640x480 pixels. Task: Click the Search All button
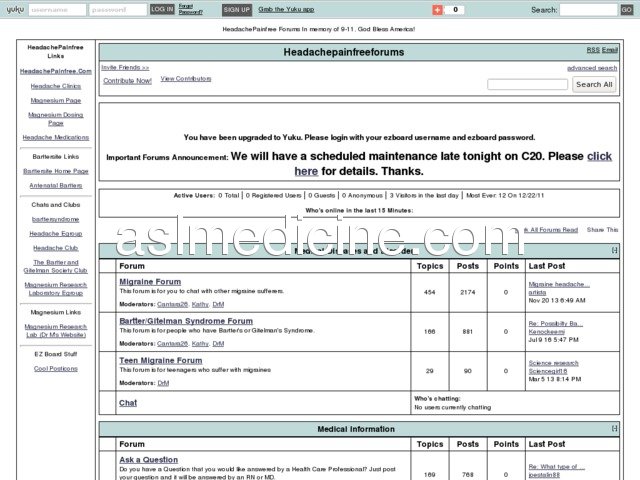click(594, 84)
